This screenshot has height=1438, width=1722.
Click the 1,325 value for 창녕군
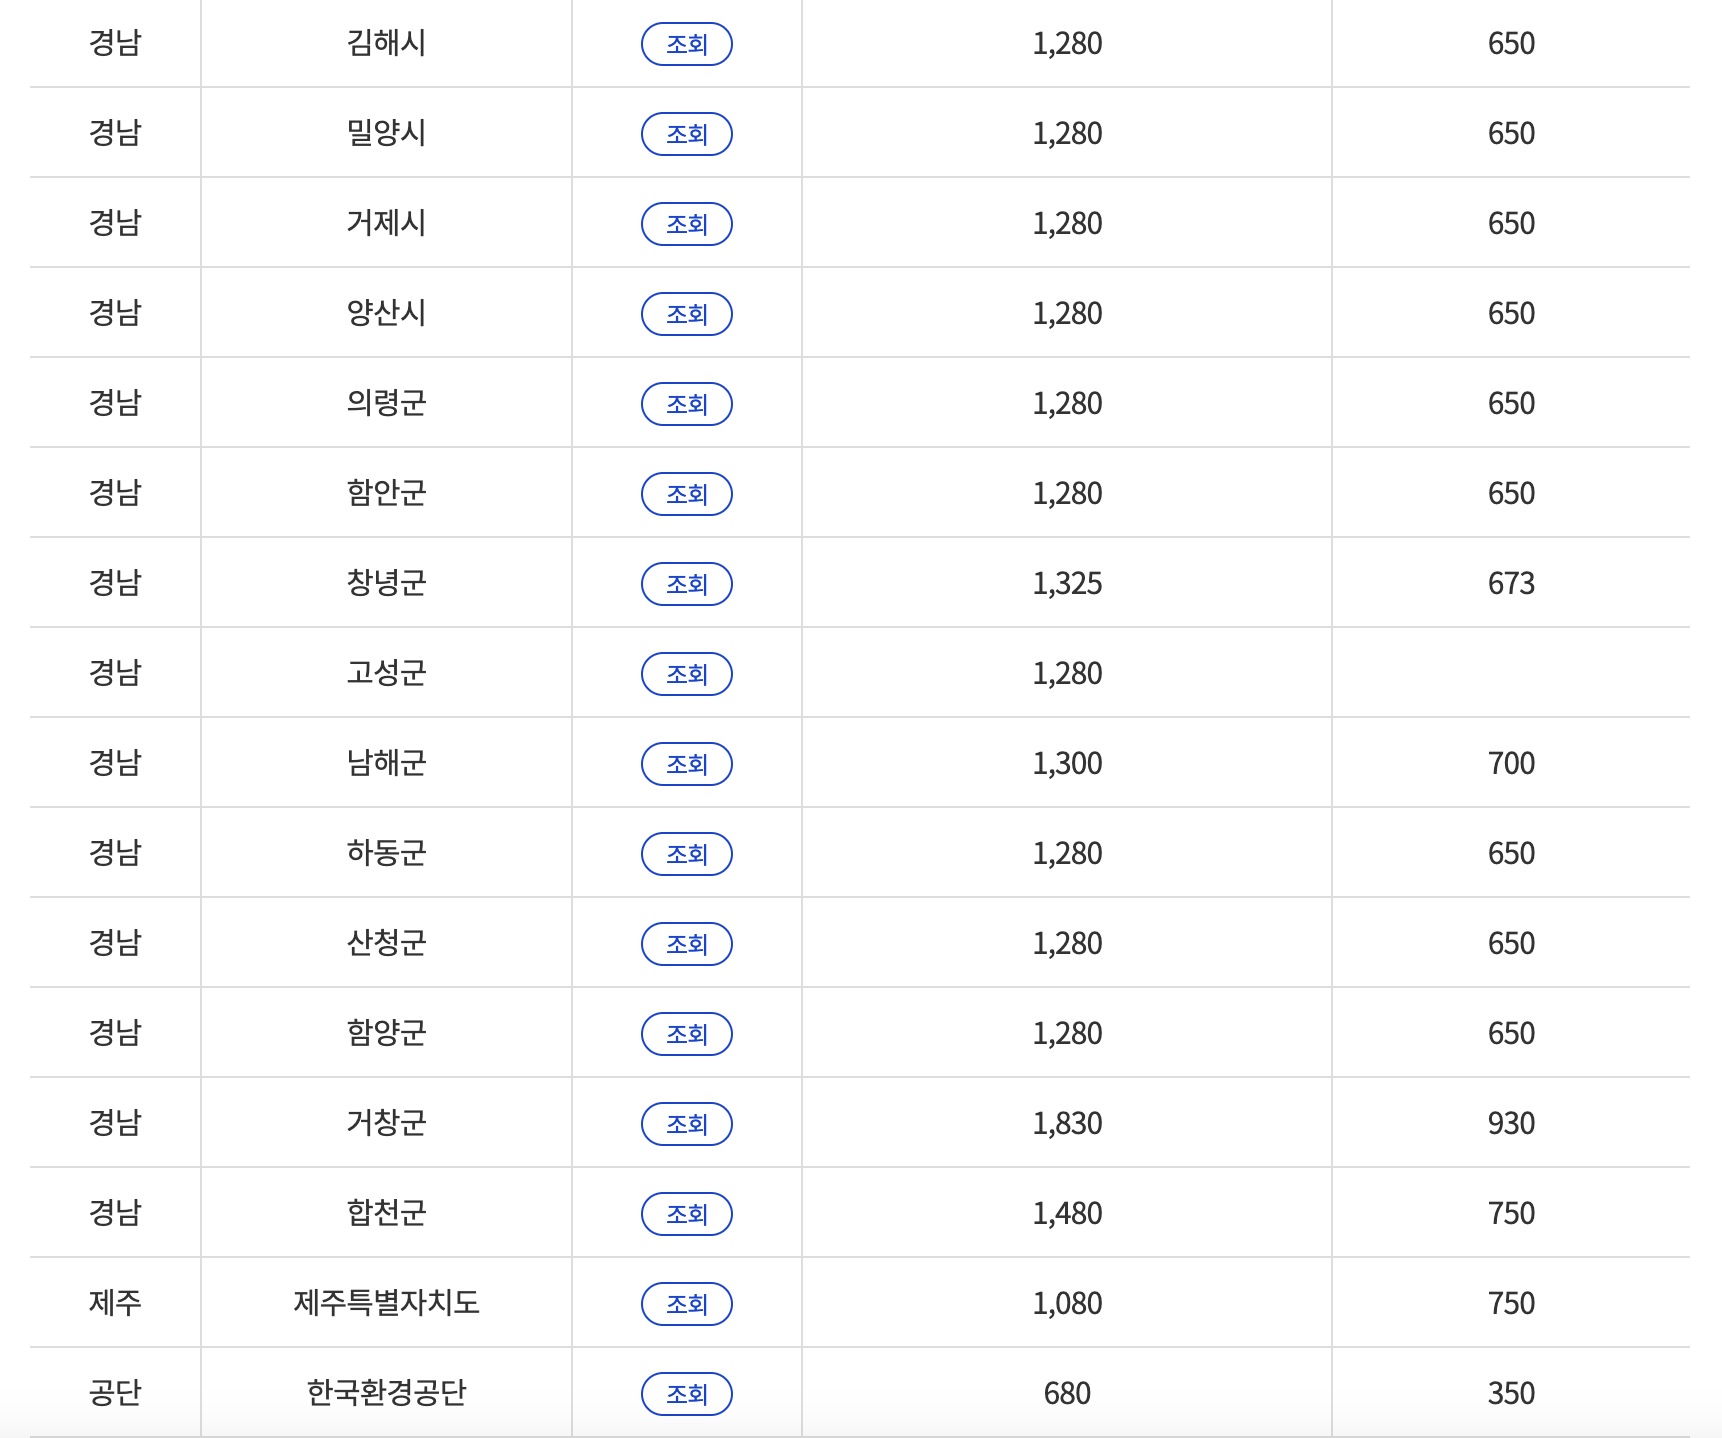(x=1067, y=583)
